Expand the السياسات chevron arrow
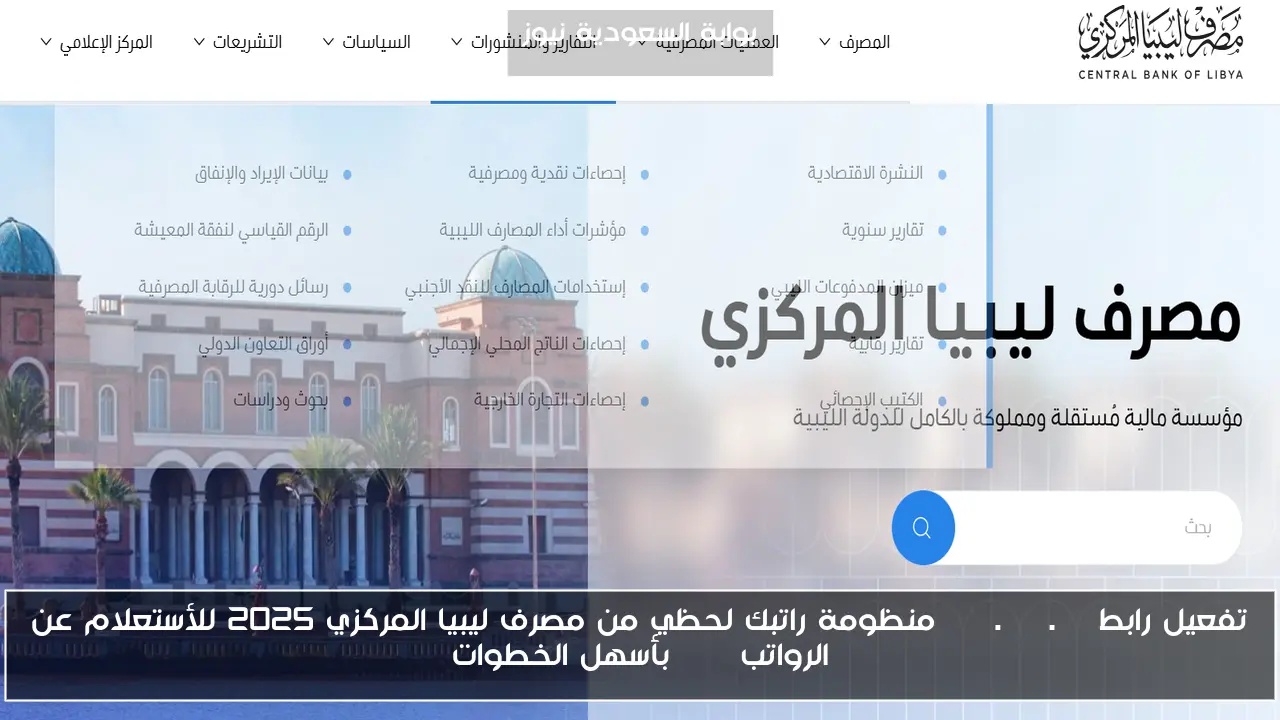This screenshot has width=1280, height=720. click(x=328, y=42)
